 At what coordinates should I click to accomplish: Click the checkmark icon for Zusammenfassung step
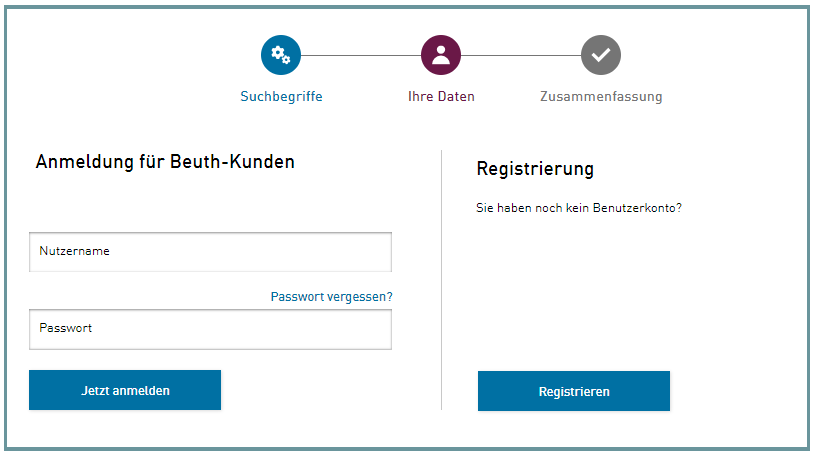[601, 55]
